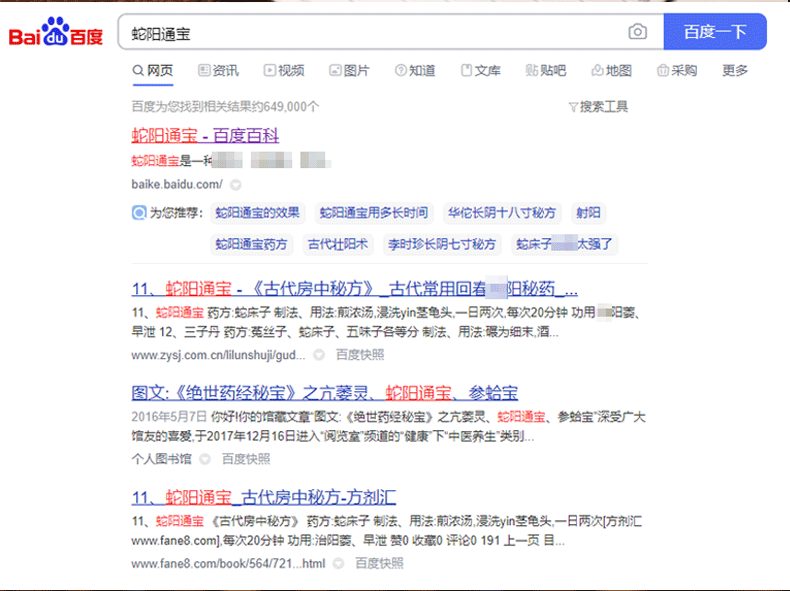Open result 《古代房中秘方》_古代常用回春 title
Screen dimensions: 790x591
tap(355, 289)
